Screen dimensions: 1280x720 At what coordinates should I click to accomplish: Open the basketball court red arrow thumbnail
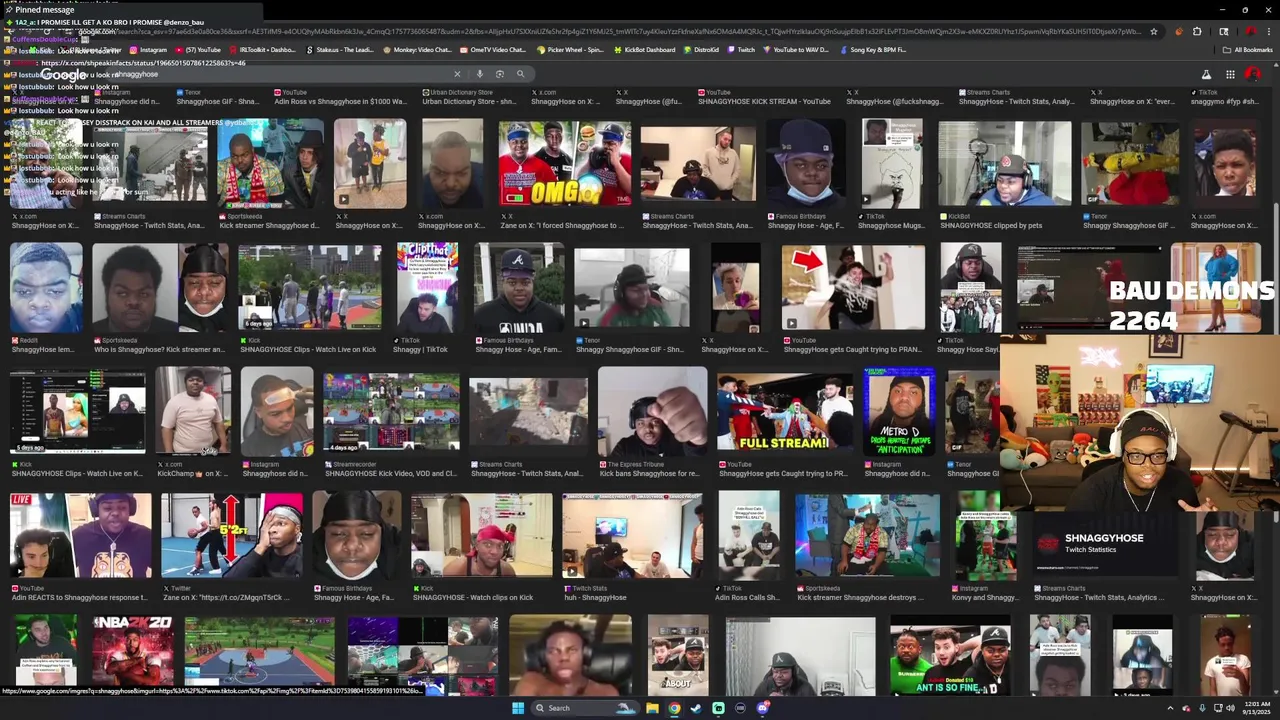click(x=232, y=536)
